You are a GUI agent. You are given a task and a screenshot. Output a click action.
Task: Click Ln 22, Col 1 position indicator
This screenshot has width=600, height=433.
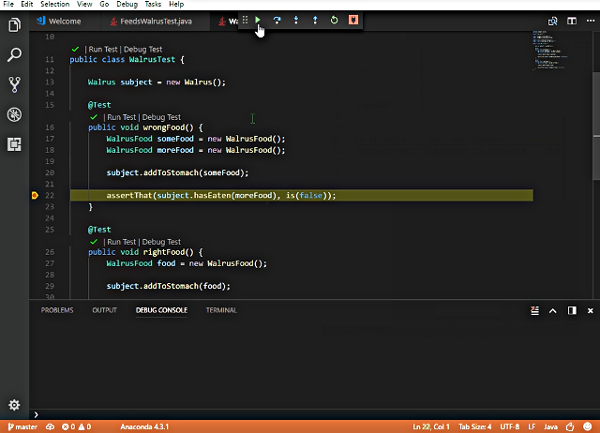[x=431, y=426]
